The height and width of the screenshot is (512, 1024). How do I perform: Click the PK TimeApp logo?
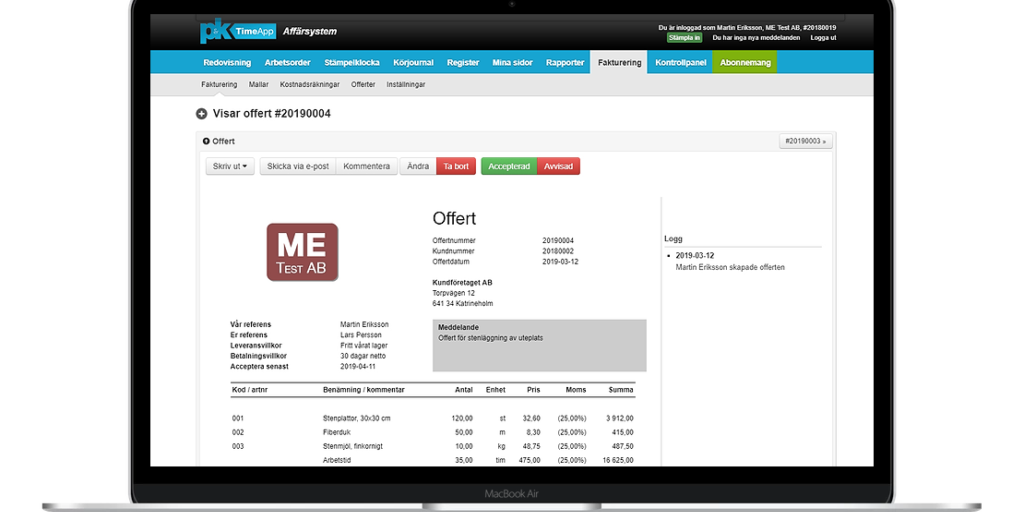237,32
